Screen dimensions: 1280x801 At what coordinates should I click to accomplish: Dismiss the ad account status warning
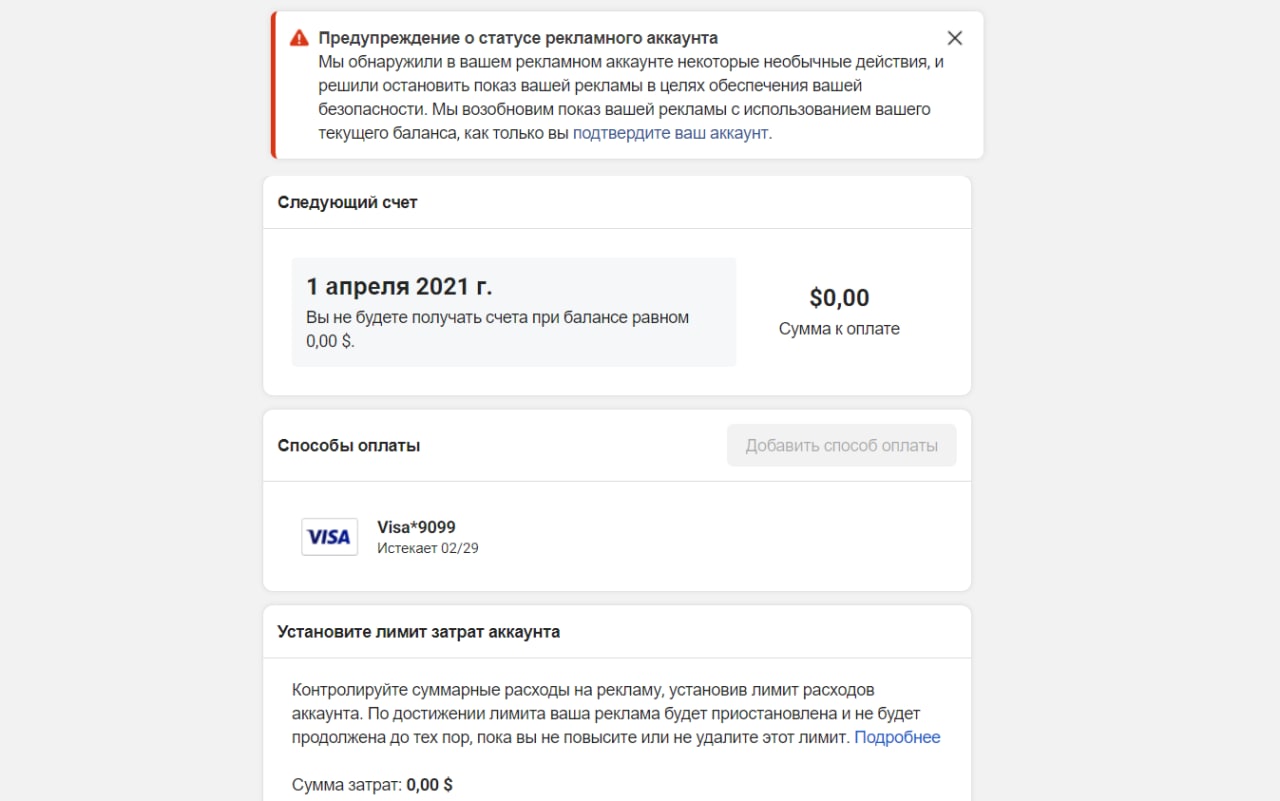(955, 38)
